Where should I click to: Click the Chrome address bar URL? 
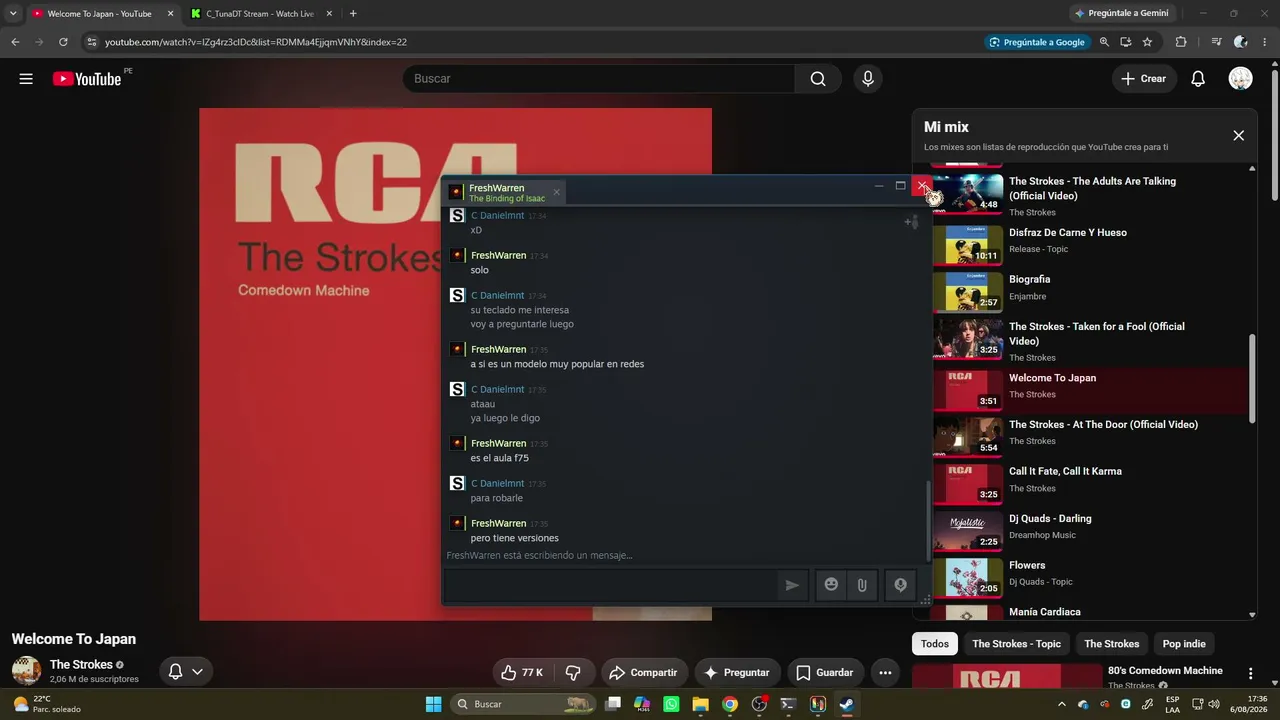point(256,42)
